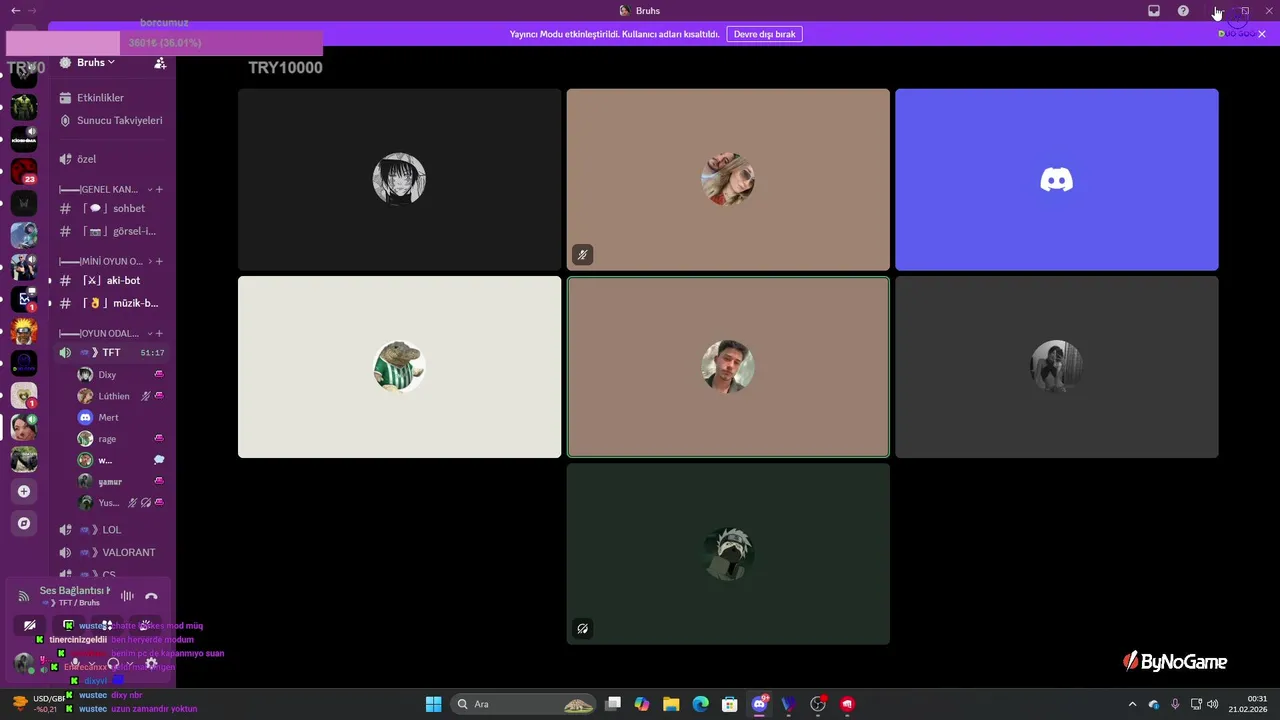Open the özel channel
The height and width of the screenshot is (720, 1280).
[x=112, y=159]
